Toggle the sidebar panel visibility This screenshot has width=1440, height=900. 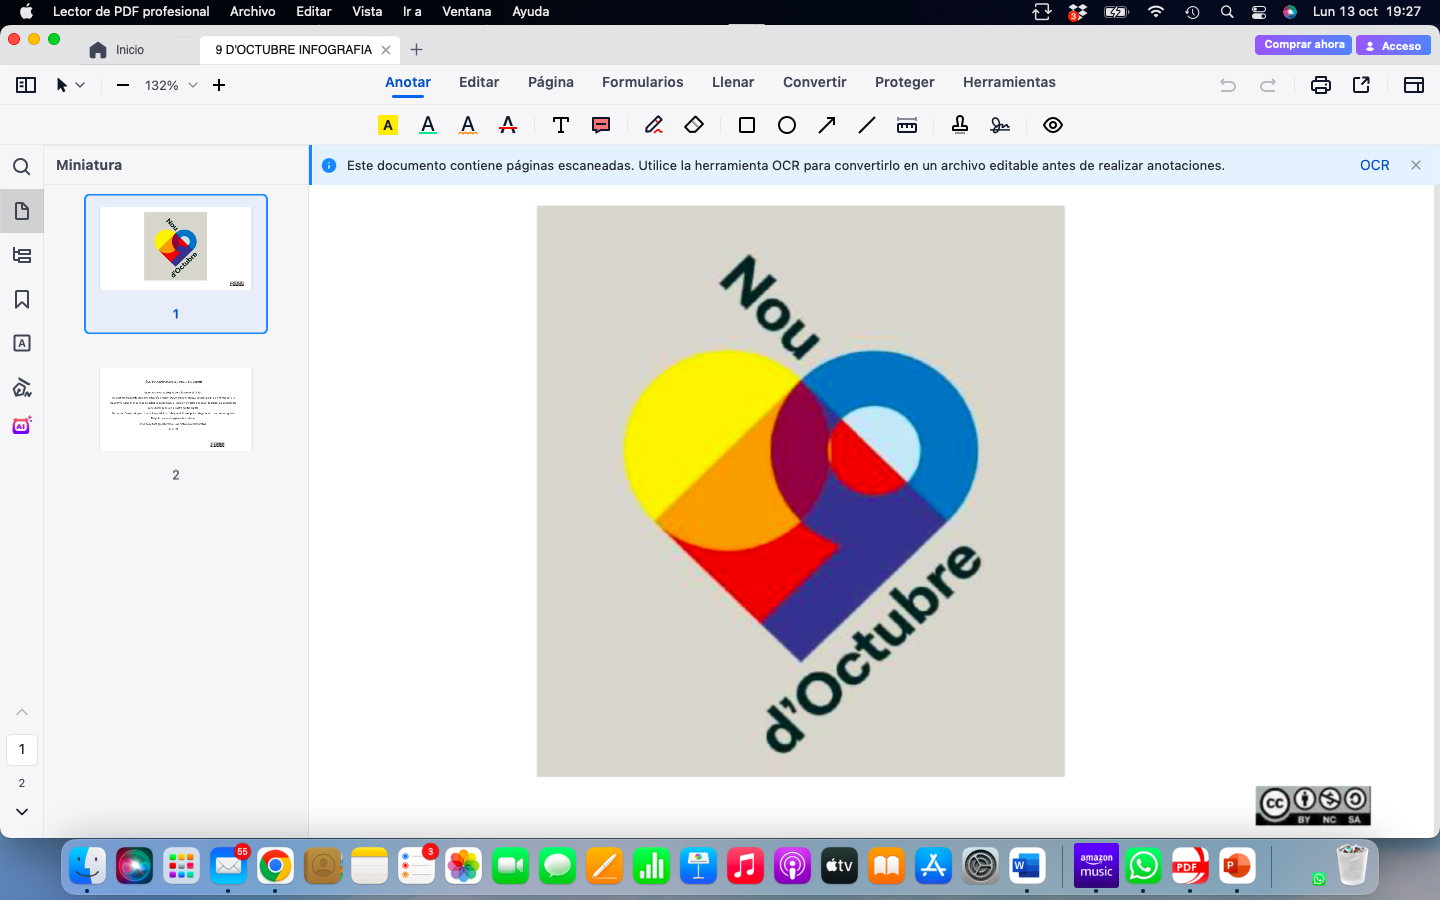[25, 85]
